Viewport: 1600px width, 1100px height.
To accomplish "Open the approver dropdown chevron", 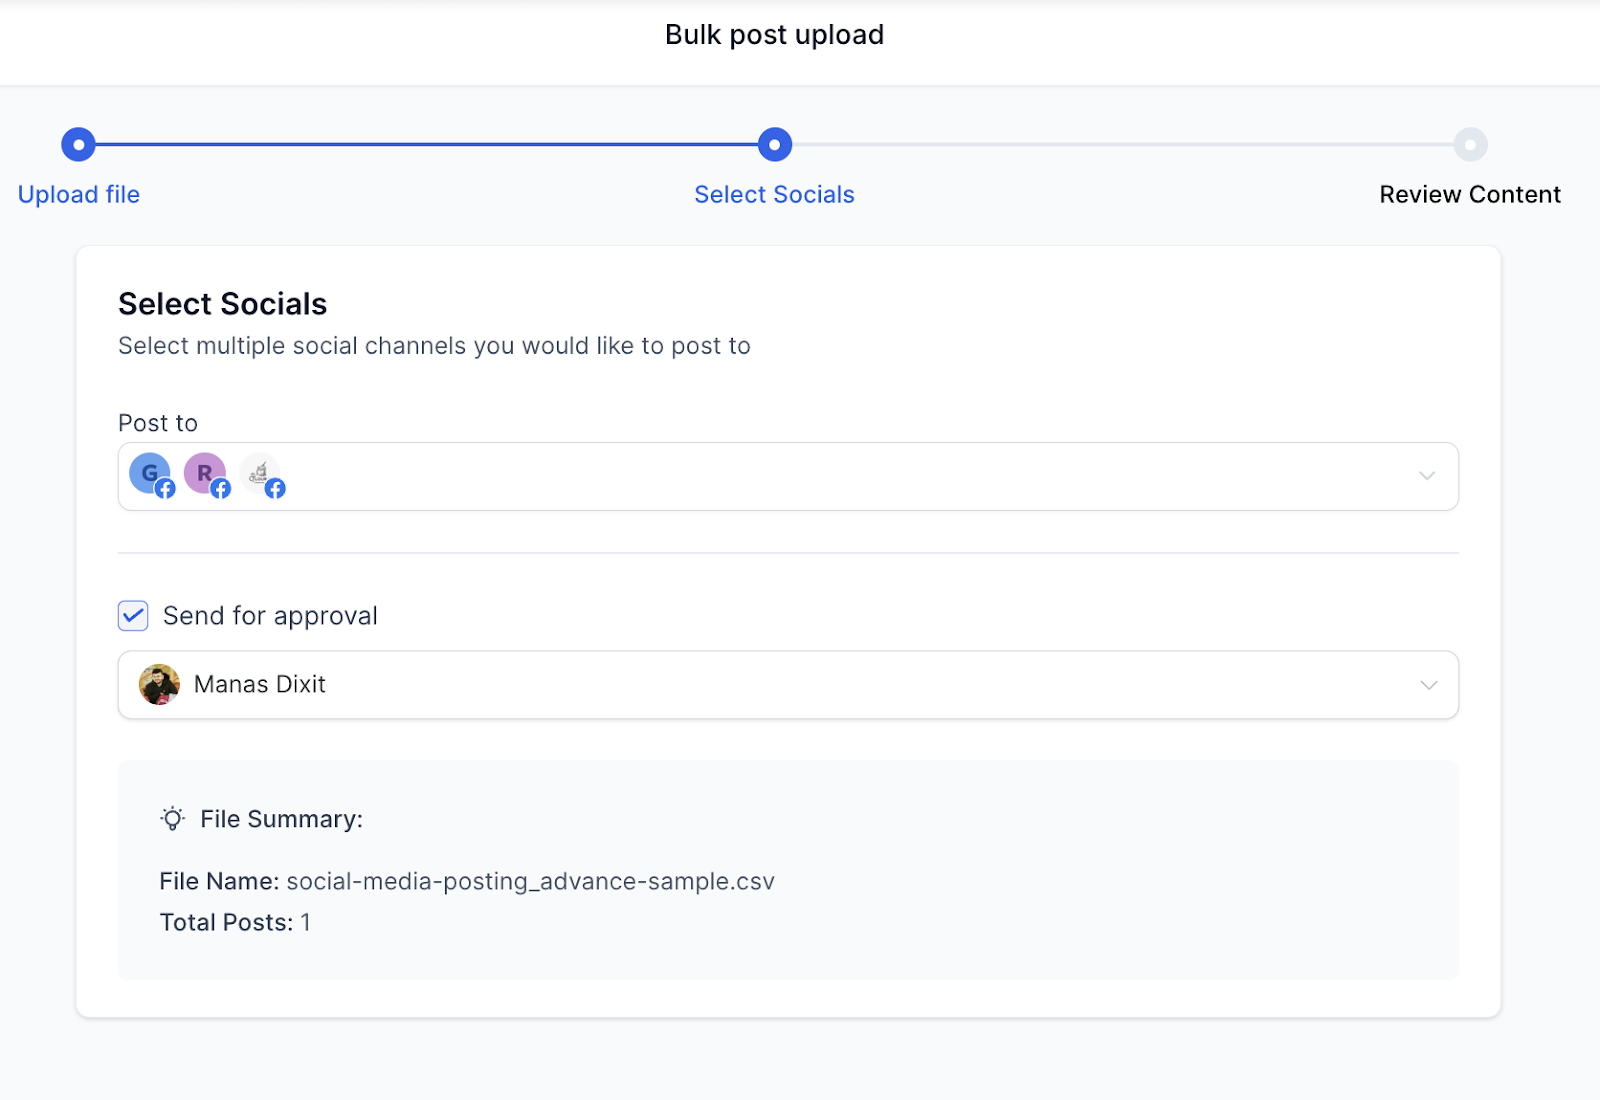I will (x=1429, y=685).
